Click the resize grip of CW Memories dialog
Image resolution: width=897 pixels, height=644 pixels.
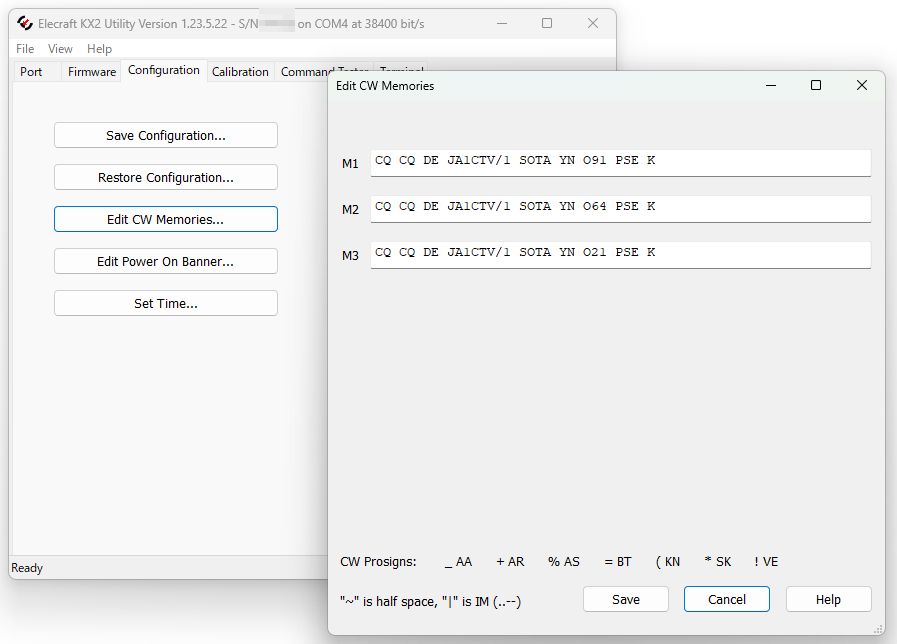tap(878, 629)
